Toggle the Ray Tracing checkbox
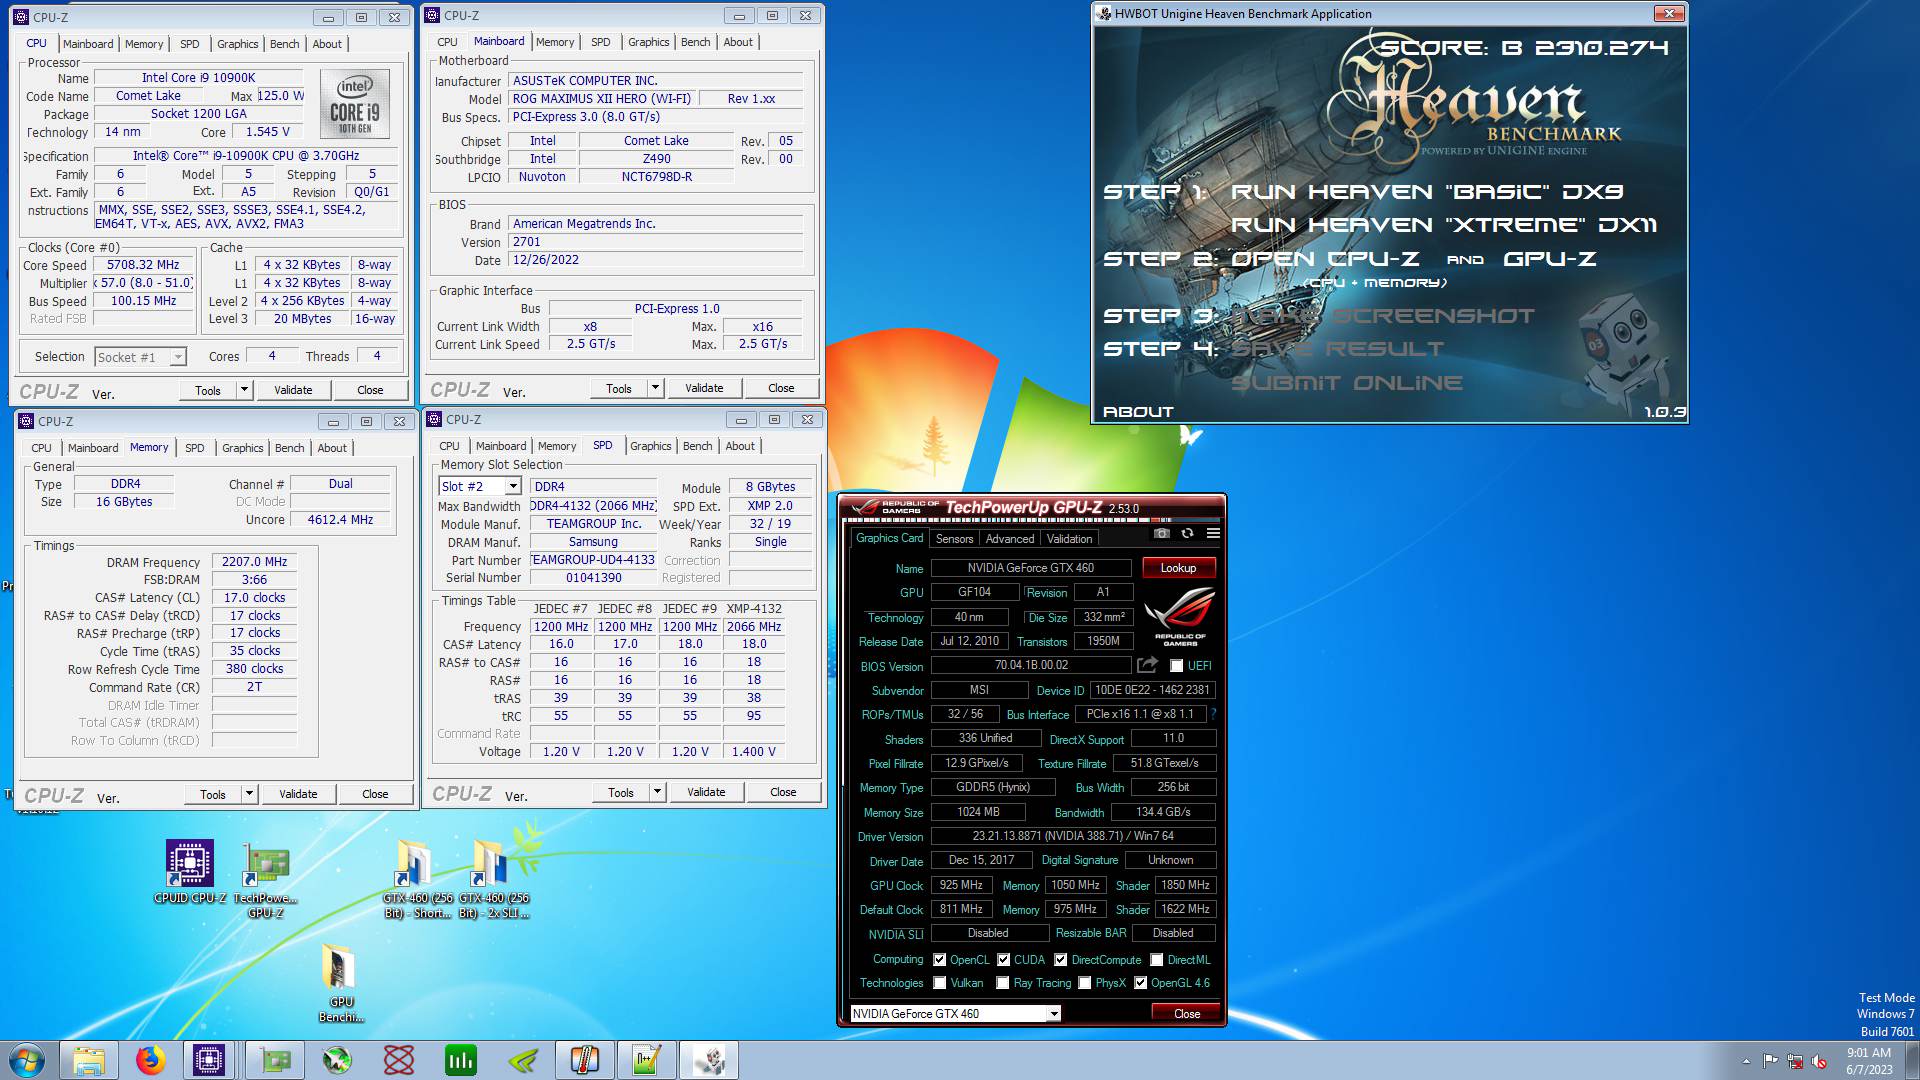The image size is (1920, 1080). 1002,983
